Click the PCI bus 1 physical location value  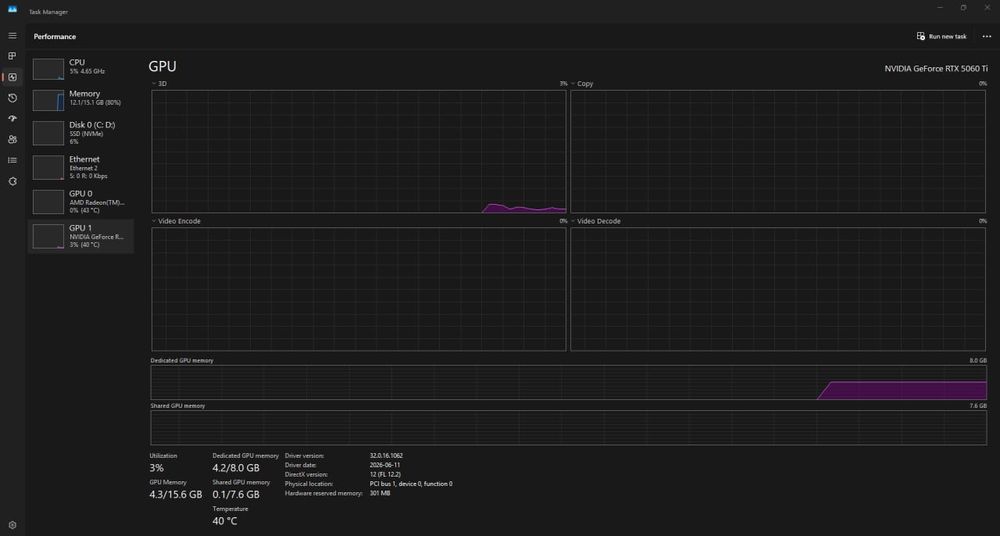411,484
